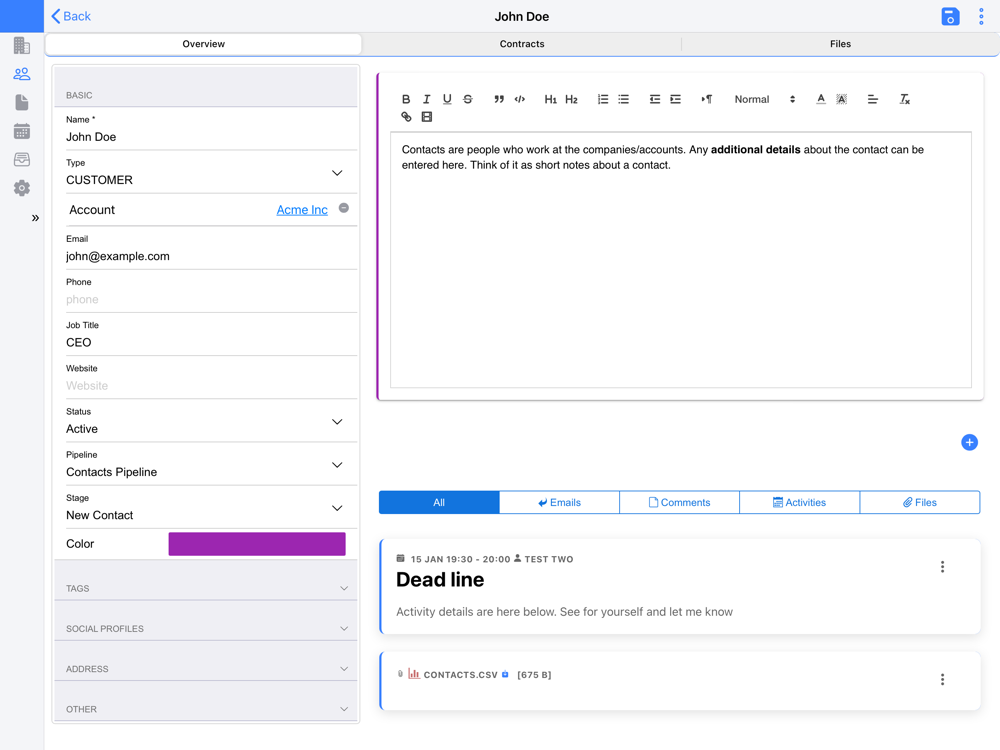
Task: Switch to the Overview tab
Action: tap(203, 44)
